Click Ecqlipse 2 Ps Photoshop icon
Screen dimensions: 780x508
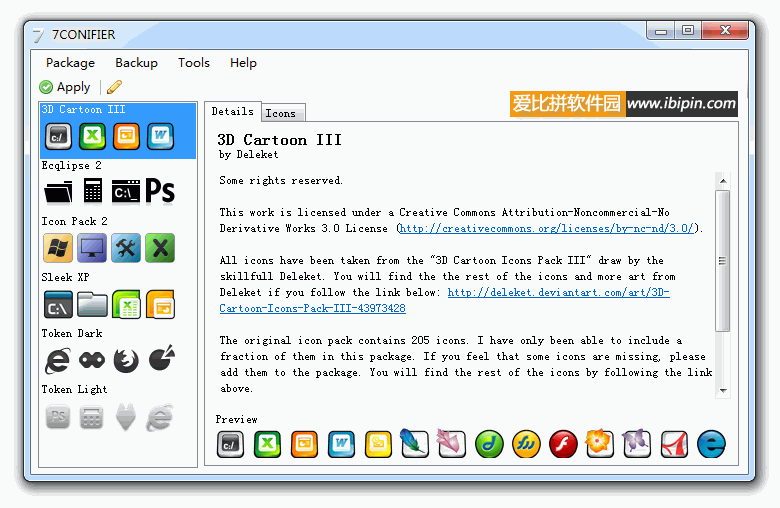(160, 192)
